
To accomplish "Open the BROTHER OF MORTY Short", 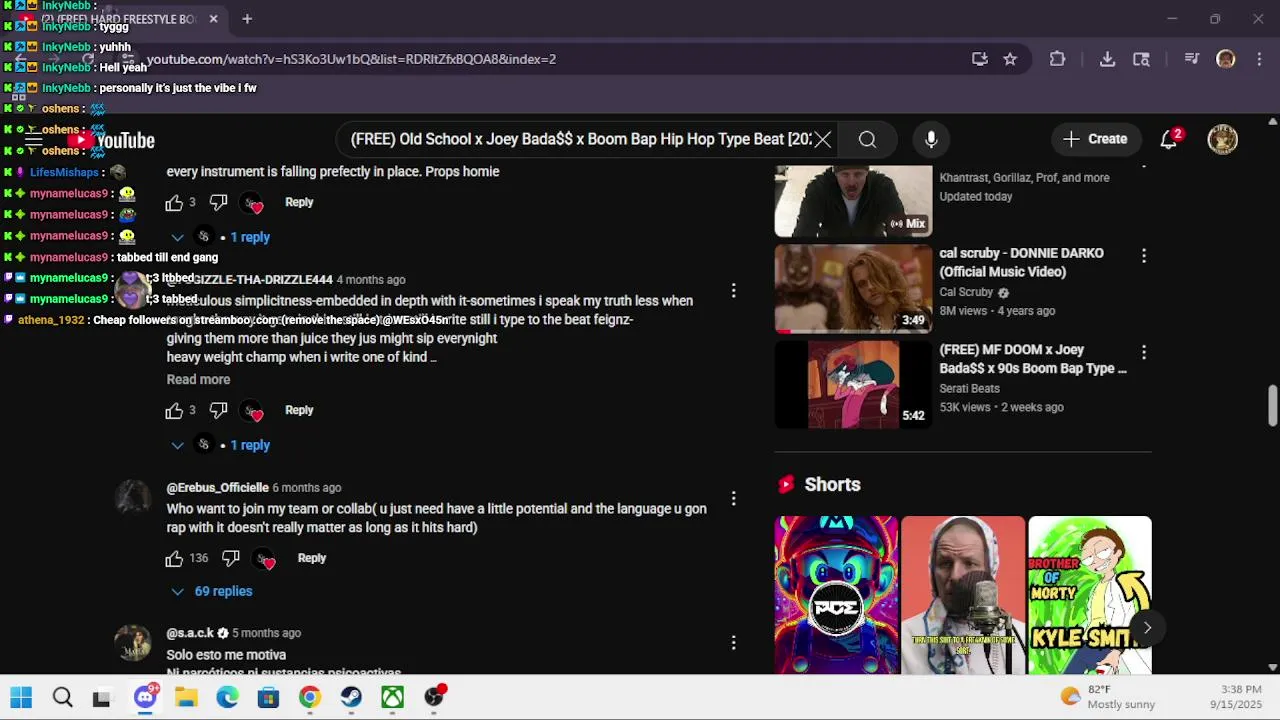I will point(1090,595).
